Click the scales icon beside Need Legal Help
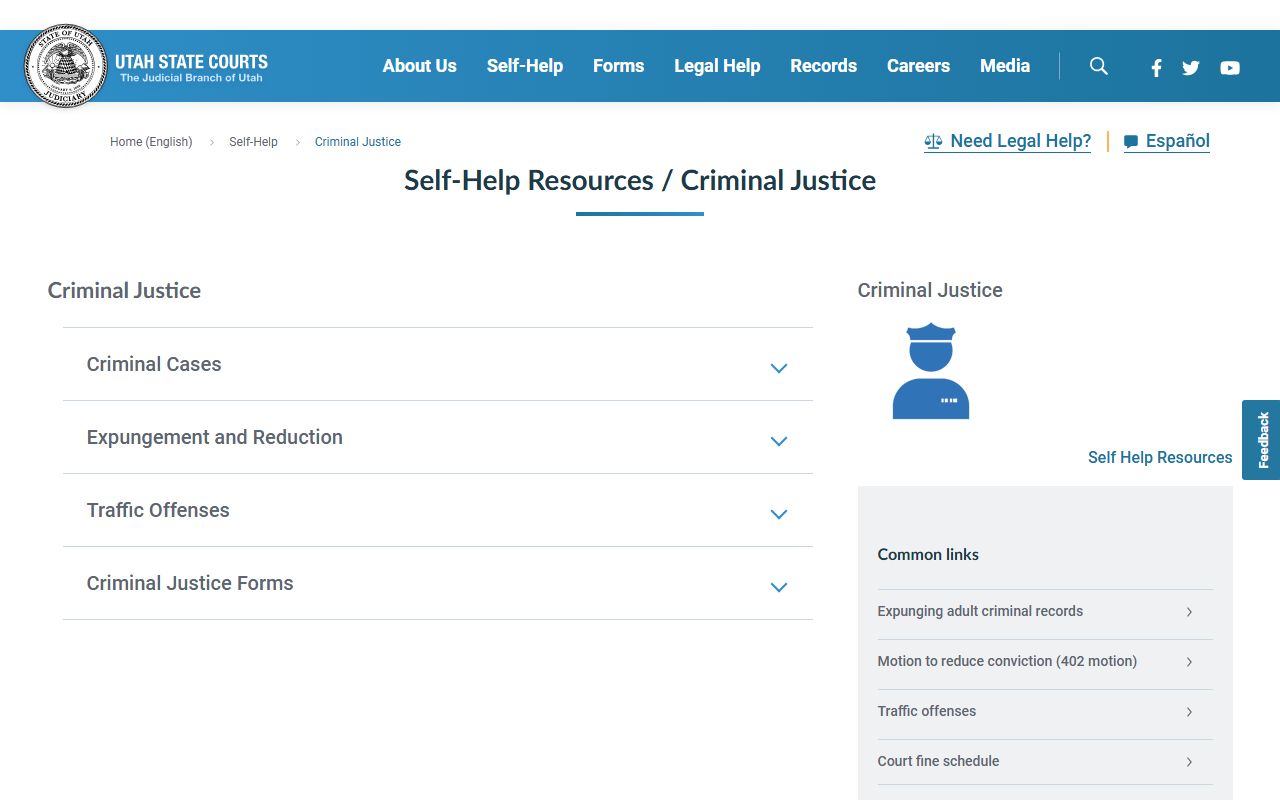This screenshot has width=1280, height=800. coord(933,141)
